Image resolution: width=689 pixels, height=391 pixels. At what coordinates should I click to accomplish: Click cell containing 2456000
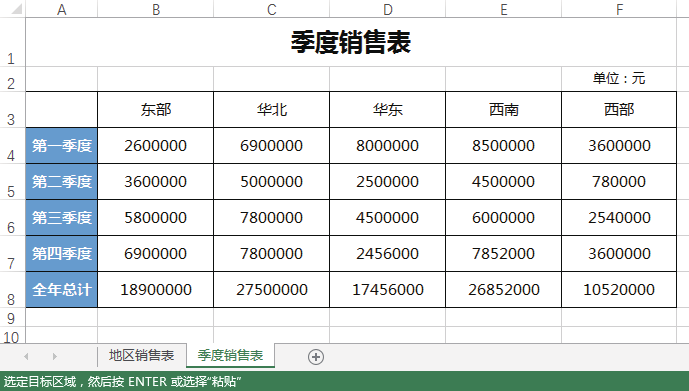point(388,254)
